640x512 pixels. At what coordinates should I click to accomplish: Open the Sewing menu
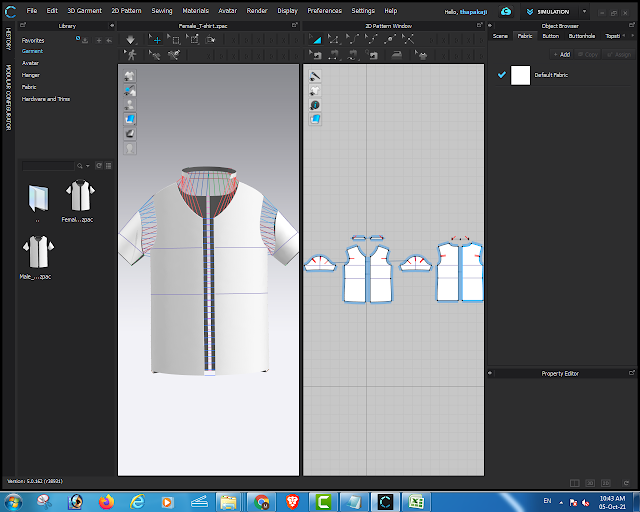[x=162, y=10]
